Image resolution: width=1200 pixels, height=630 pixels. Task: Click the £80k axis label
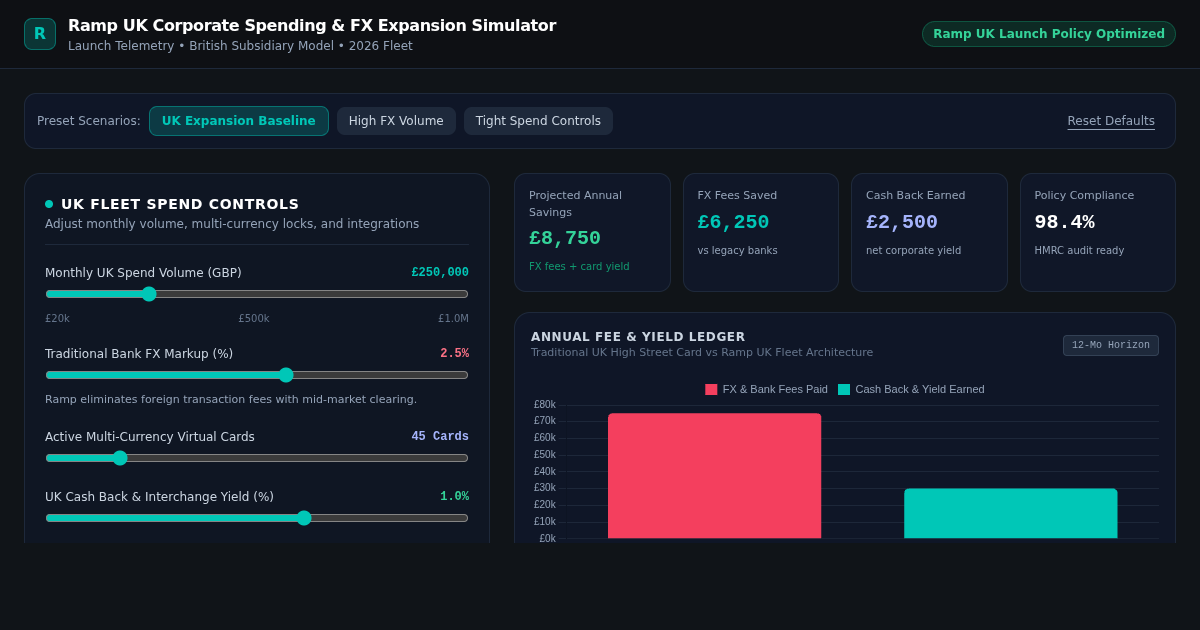click(x=545, y=405)
